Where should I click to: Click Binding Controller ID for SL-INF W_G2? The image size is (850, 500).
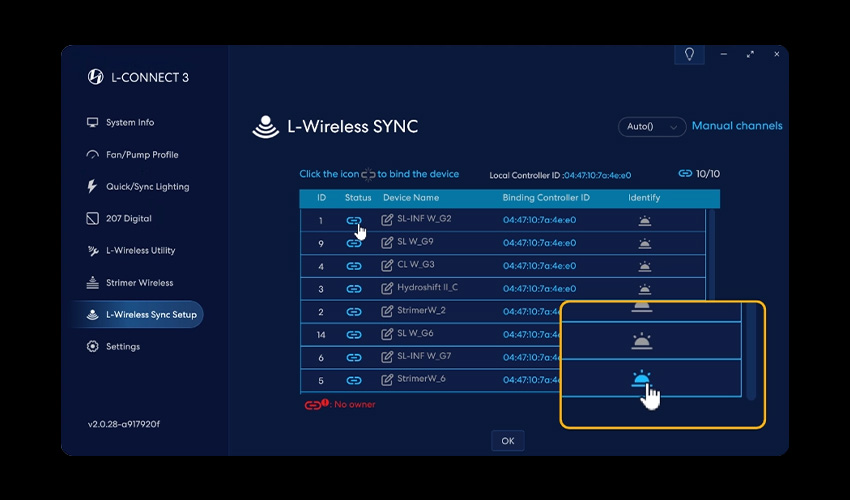[x=539, y=220]
